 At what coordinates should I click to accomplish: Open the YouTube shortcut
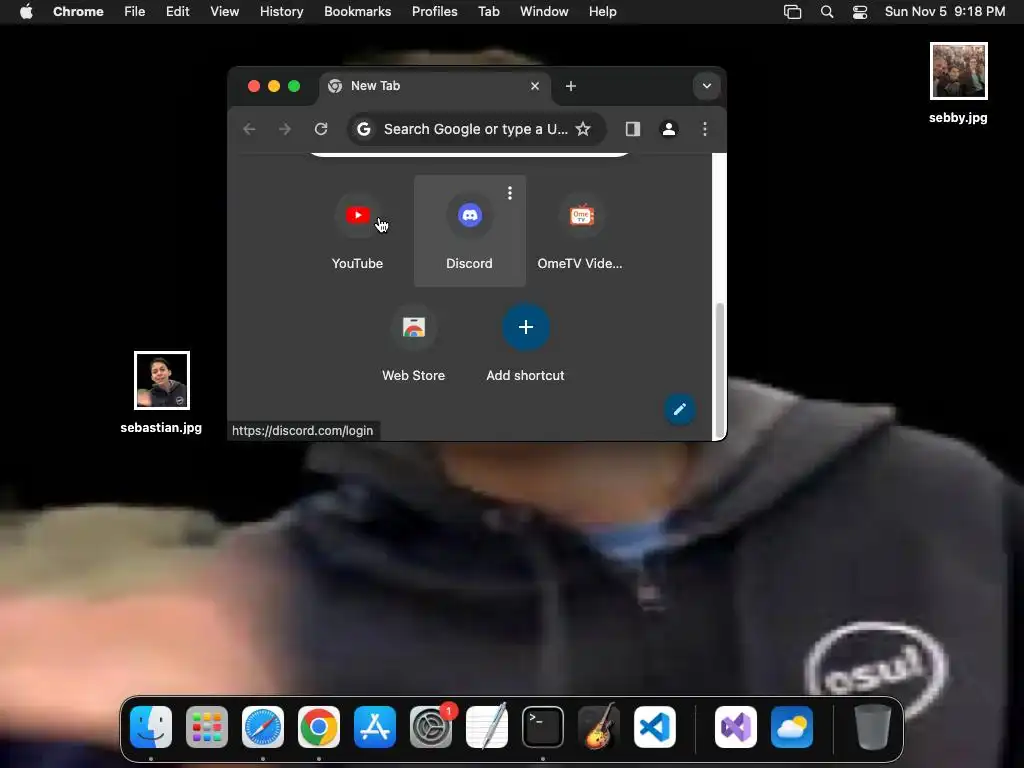point(357,231)
